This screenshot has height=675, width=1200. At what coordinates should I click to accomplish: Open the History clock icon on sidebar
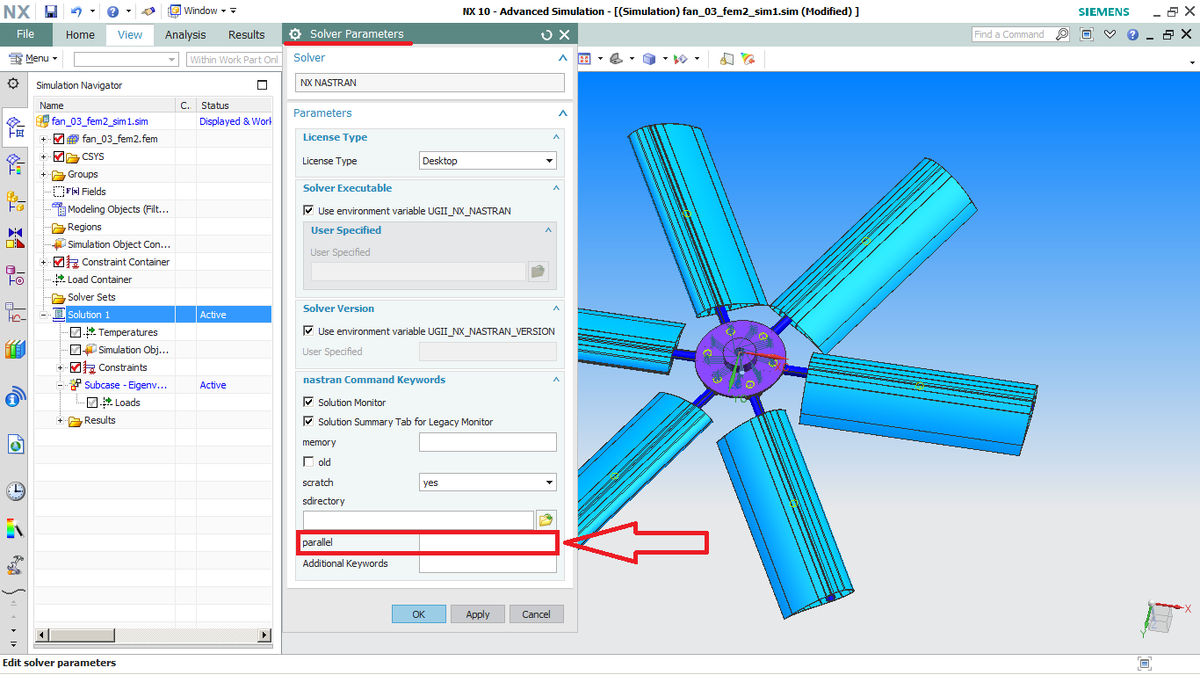[15, 491]
